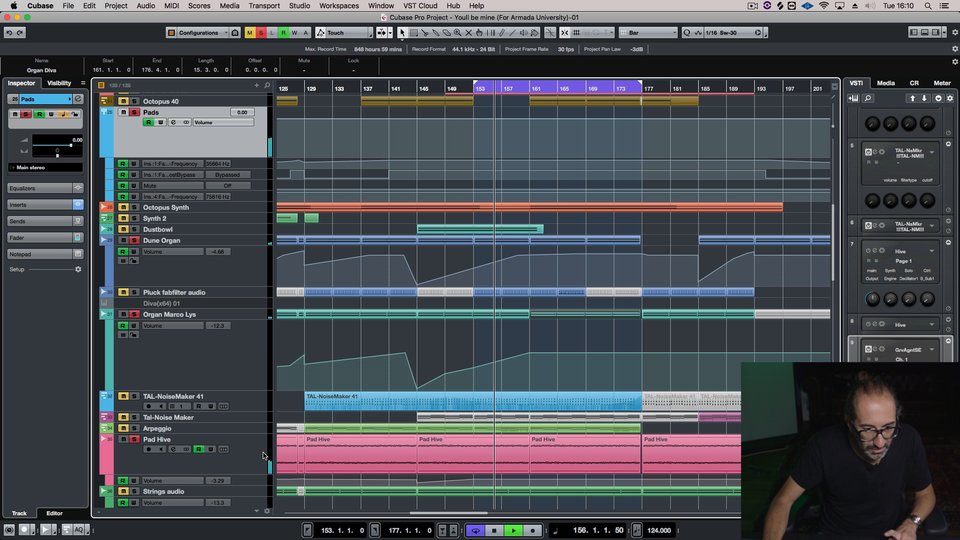Viewport: 960px width, 540px height.
Task: Toggle global Read automation button R
Action: click(x=283, y=32)
